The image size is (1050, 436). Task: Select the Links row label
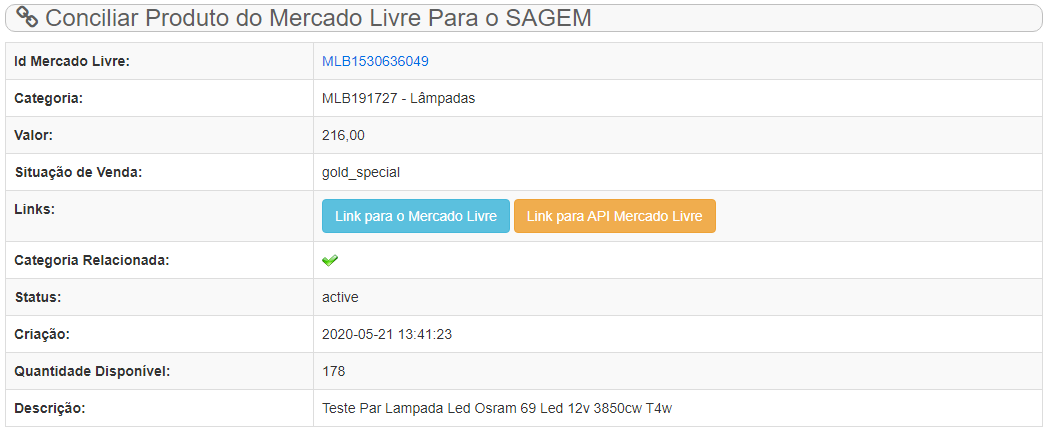click(x=34, y=209)
